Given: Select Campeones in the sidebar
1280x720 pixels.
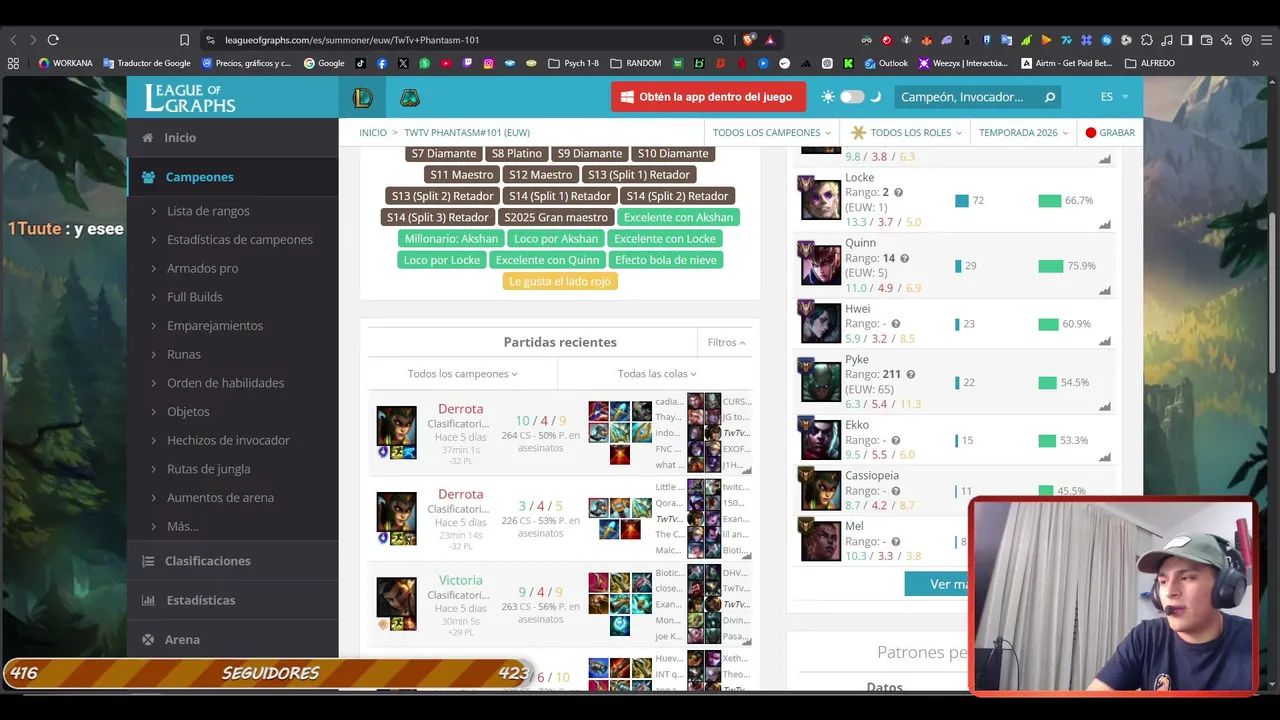Looking at the screenshot, I should (233, 177).
